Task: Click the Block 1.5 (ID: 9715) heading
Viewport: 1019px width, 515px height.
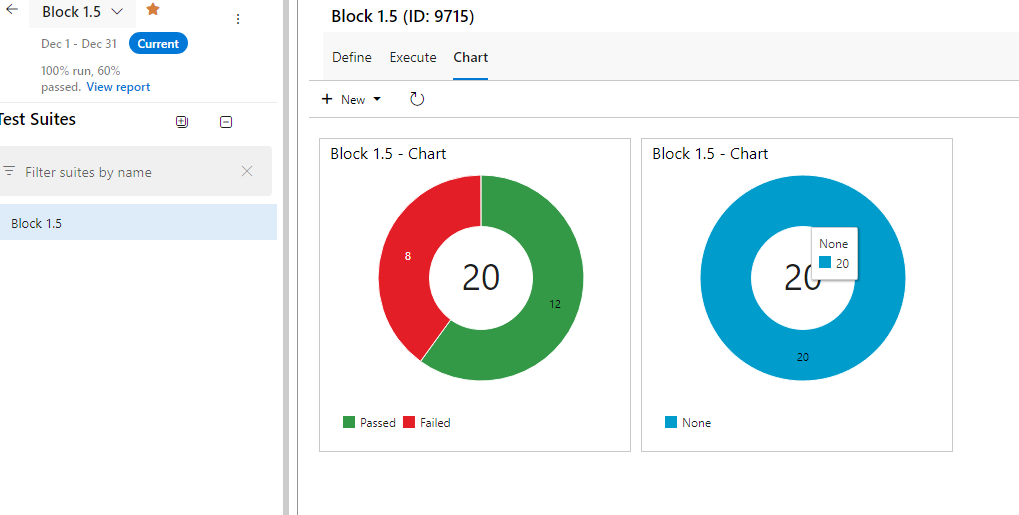Action: click(x=403, y=16)
